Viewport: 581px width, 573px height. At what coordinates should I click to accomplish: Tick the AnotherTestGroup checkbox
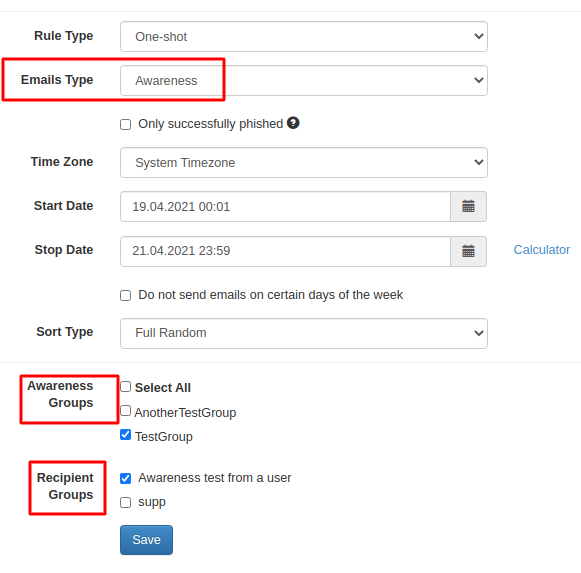tap(126, 411)
